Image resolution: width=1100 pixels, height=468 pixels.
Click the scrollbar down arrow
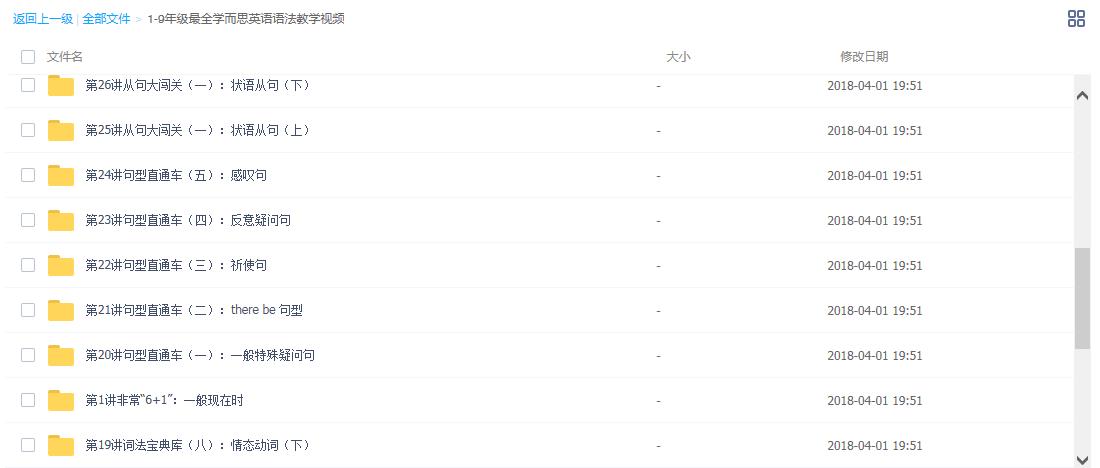[x=1082, y=459]
